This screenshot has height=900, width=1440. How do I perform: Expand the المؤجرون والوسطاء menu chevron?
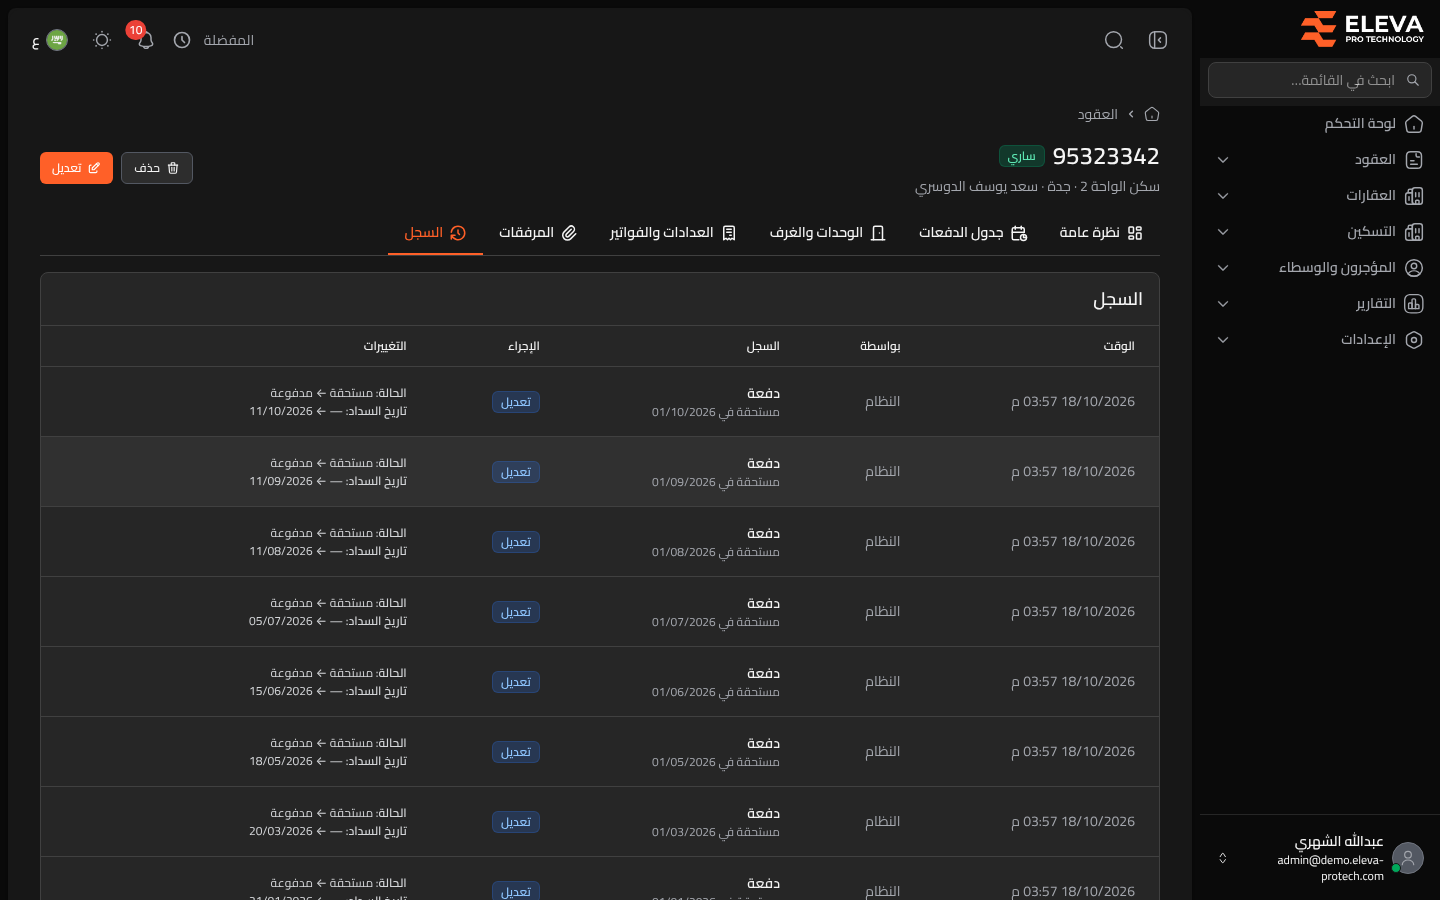point(1223,268)
